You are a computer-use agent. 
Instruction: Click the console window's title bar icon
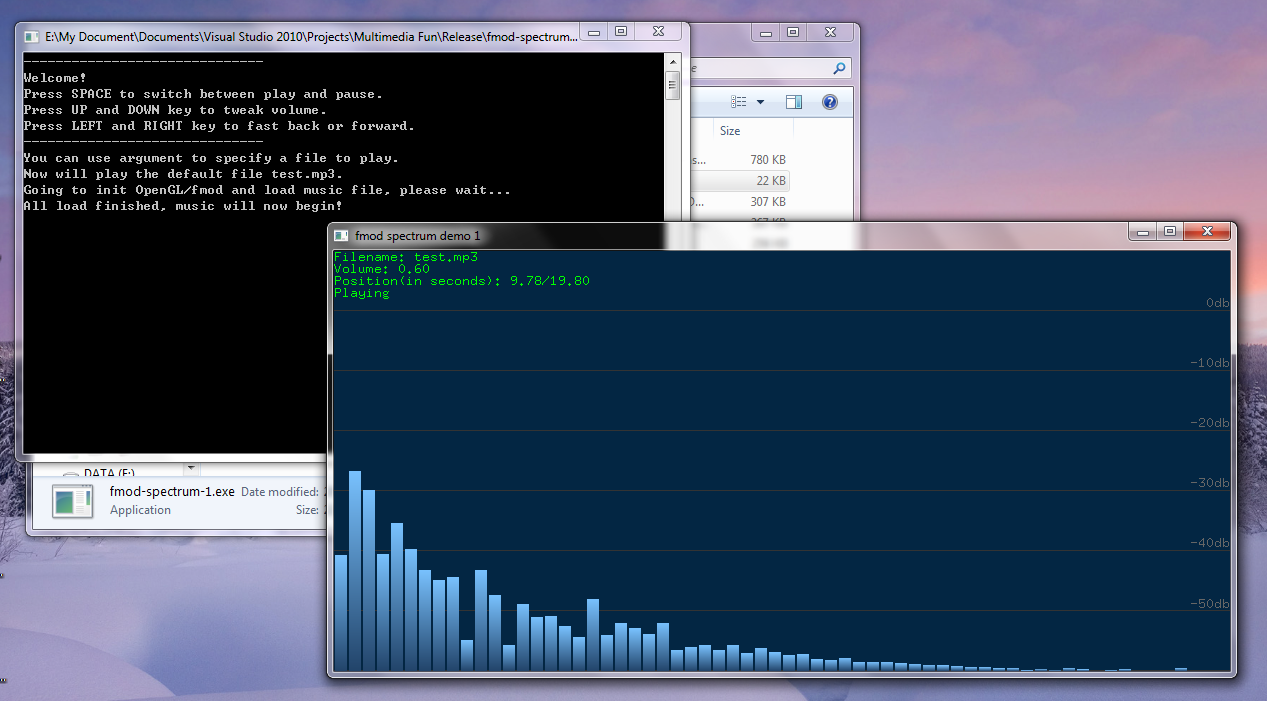pos(32,36)
